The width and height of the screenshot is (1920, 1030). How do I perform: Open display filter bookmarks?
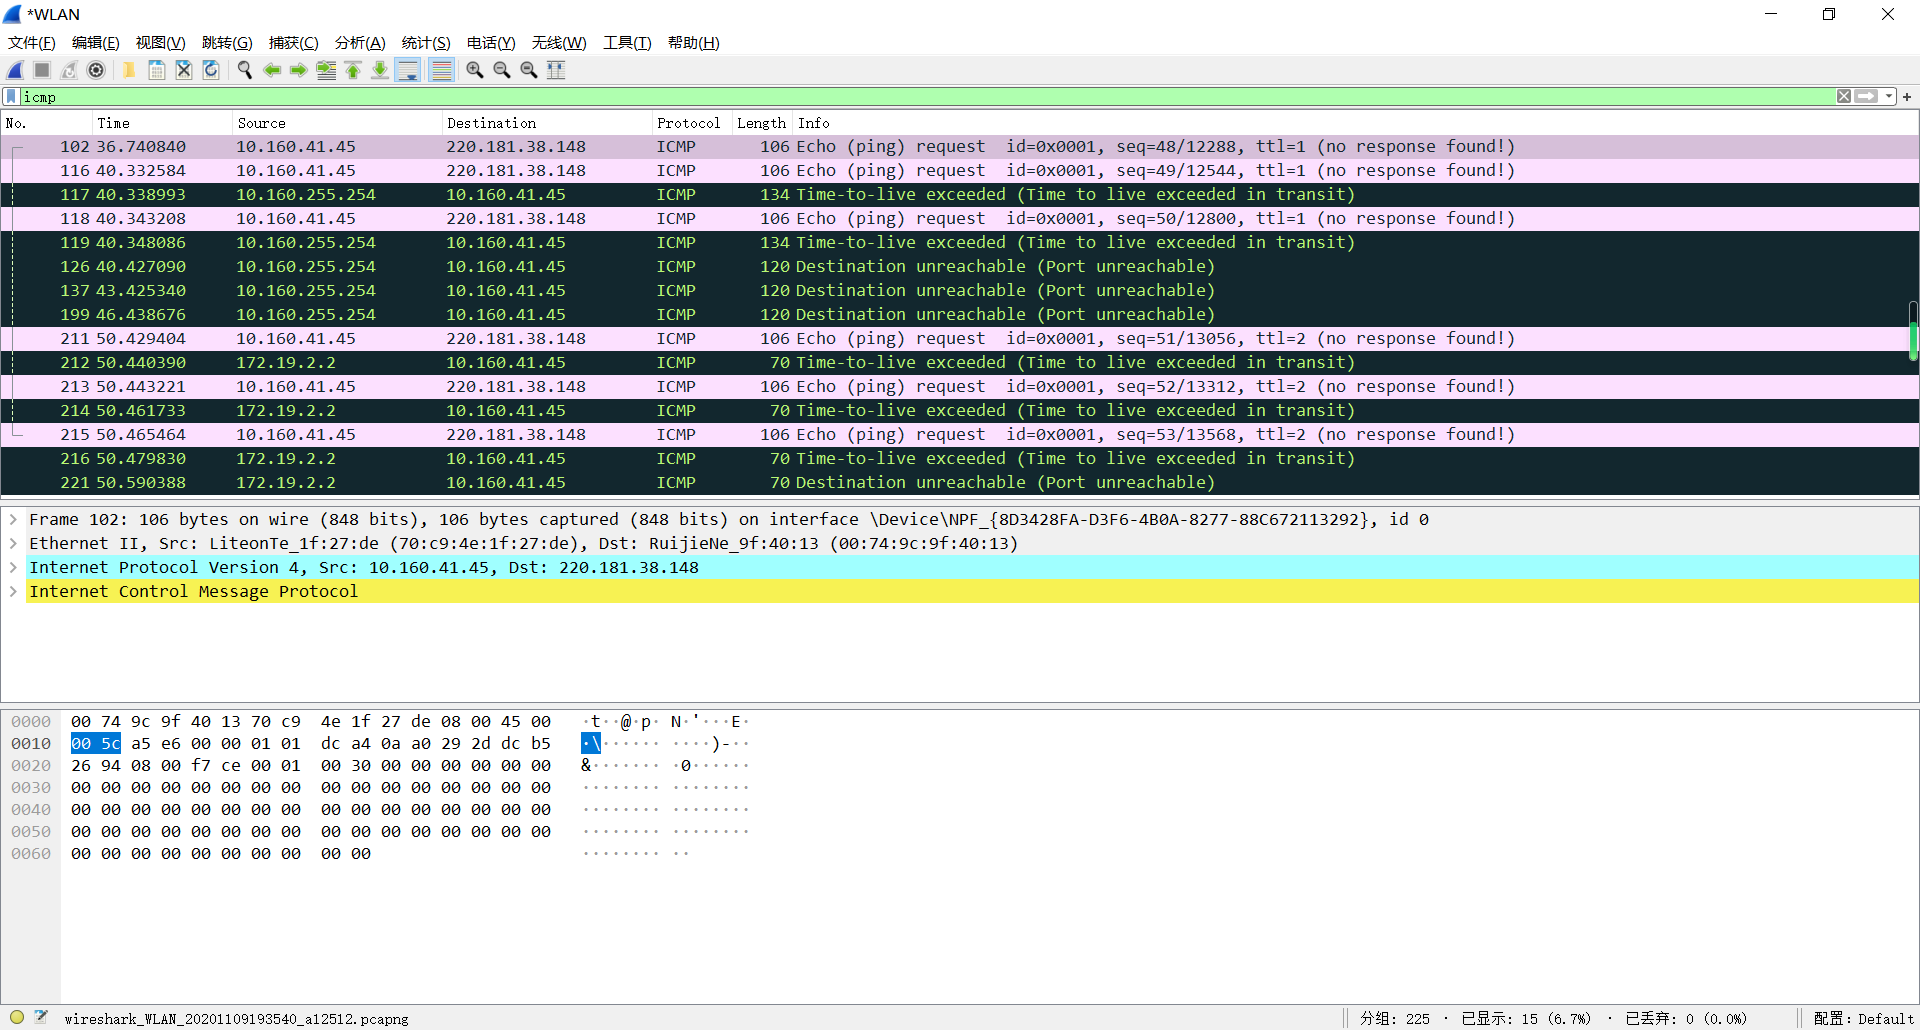coord(11,97)
